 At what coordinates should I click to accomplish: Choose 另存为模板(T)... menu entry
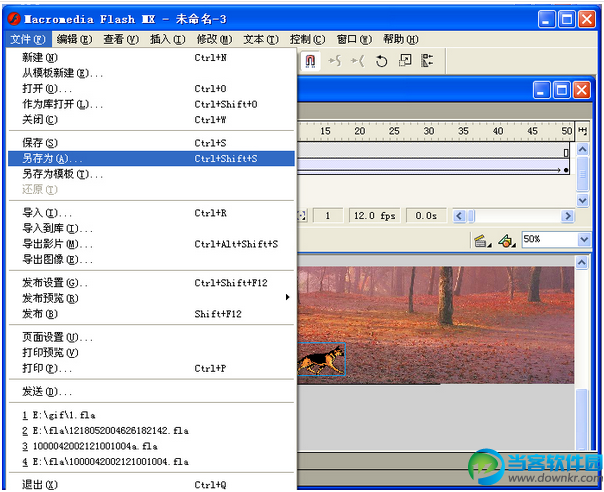coord(151,174)
